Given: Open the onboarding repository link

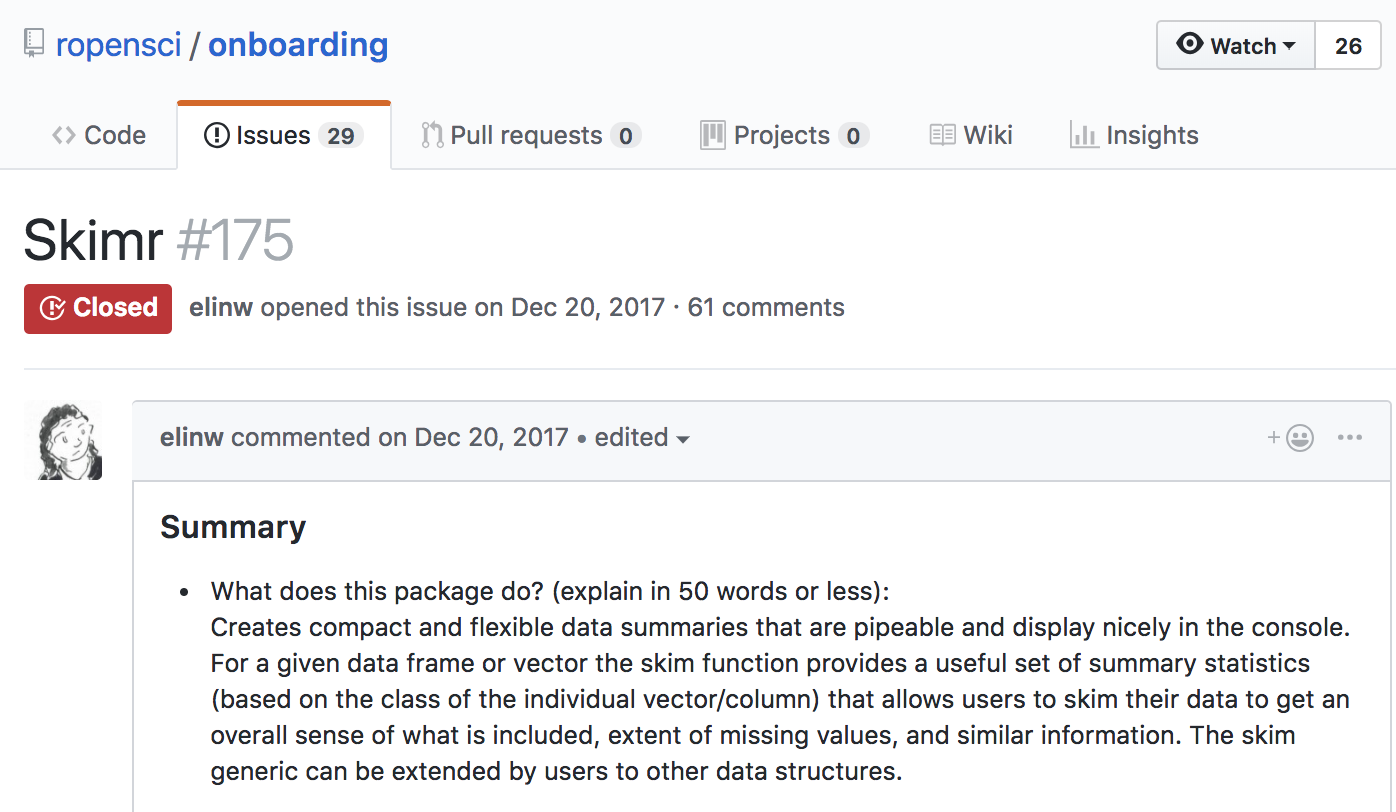Looking at the screenshot, I should (x=298, y=45).
